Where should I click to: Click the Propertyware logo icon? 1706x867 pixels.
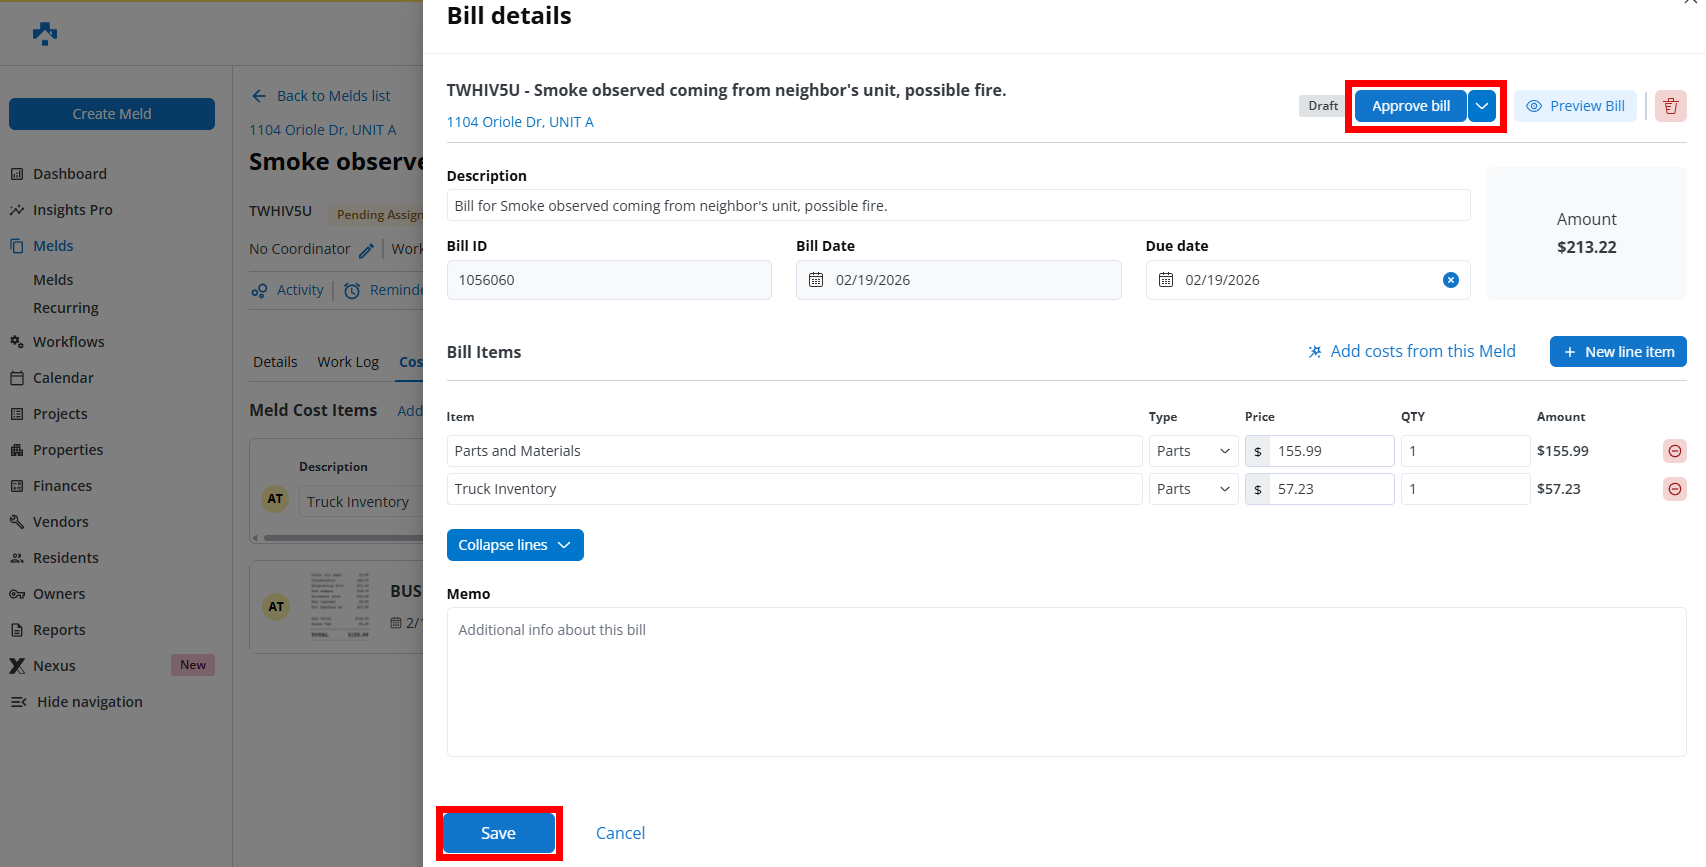click(45, 34)
